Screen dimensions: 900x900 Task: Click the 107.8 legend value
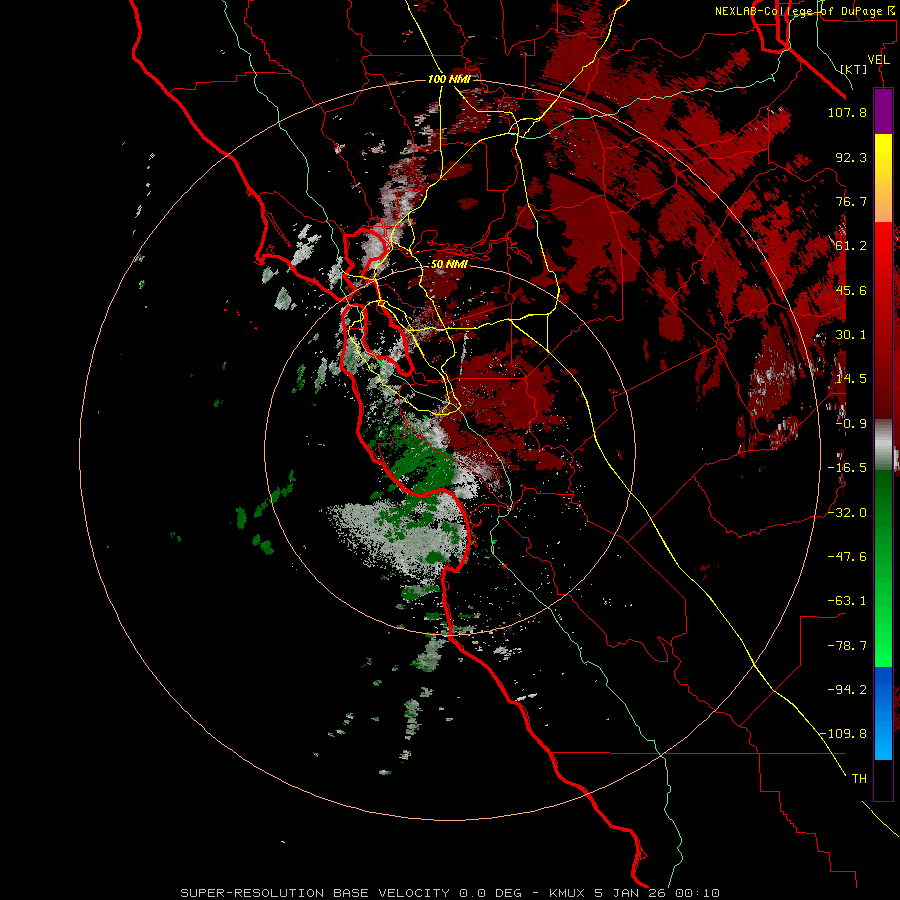pos(847,112)
